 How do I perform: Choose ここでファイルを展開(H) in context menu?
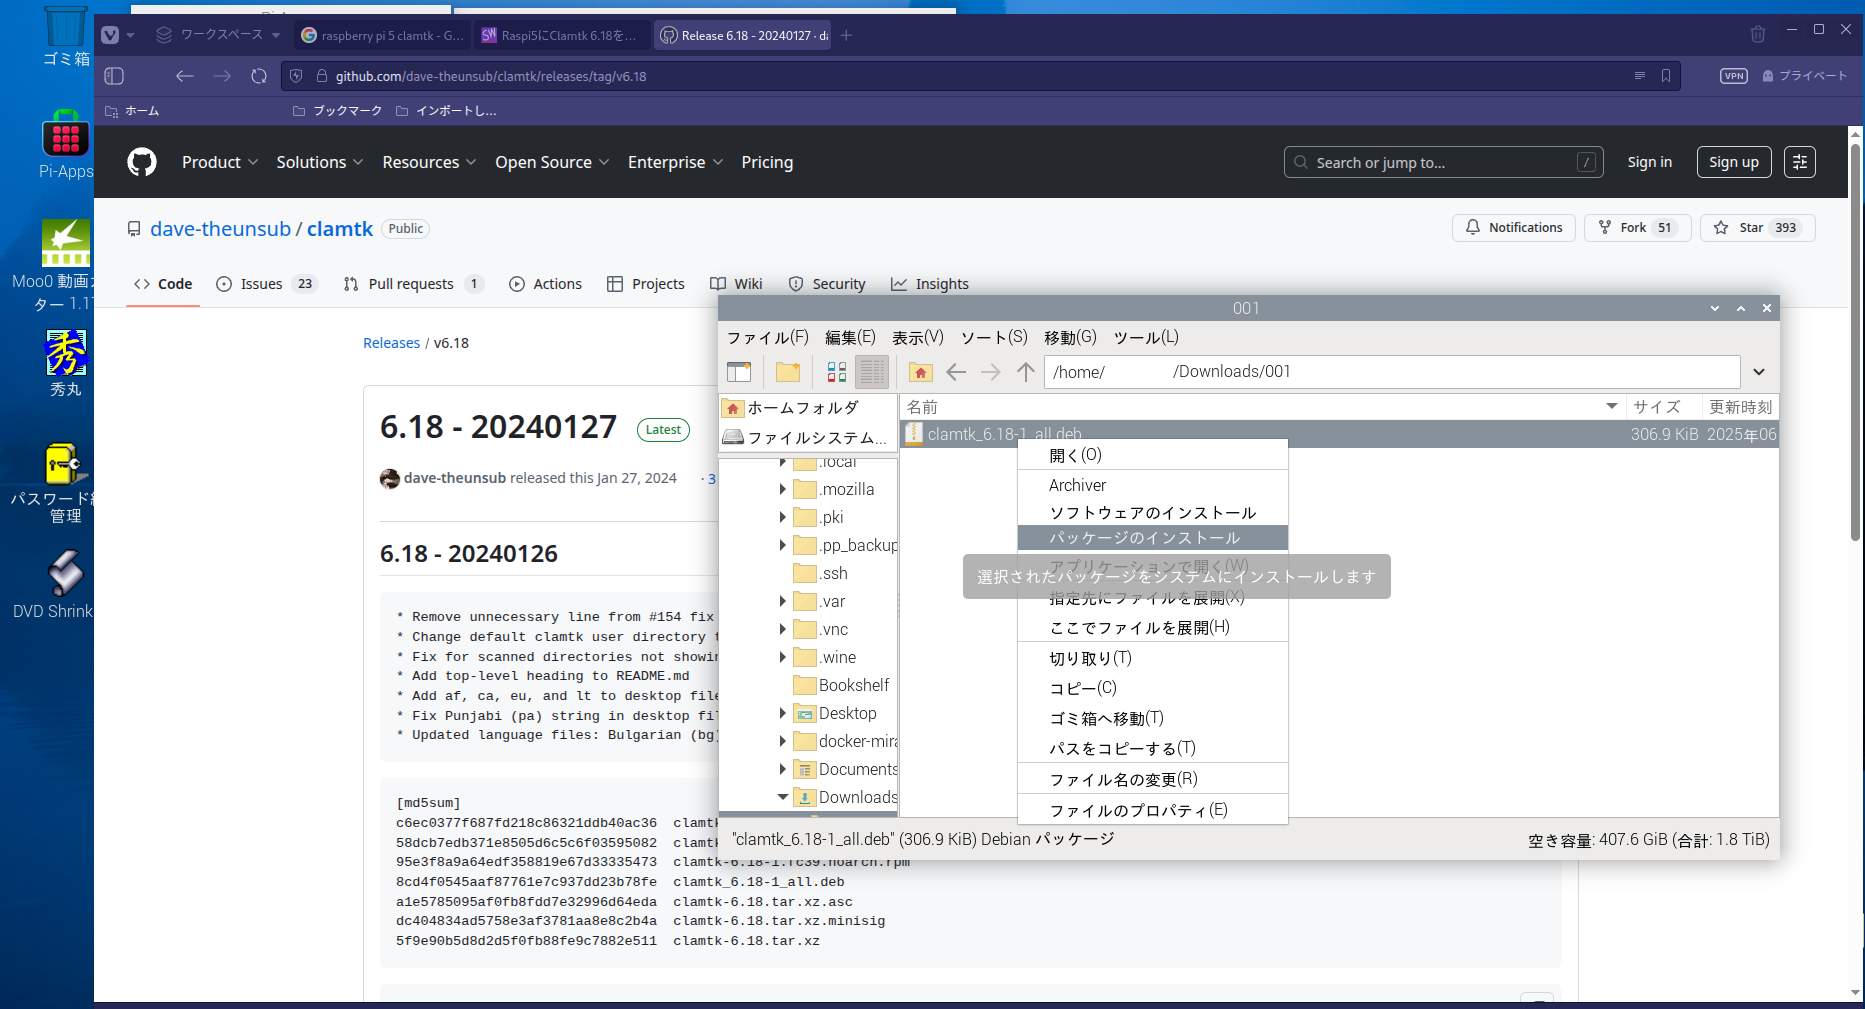[x=1152, y=627]
